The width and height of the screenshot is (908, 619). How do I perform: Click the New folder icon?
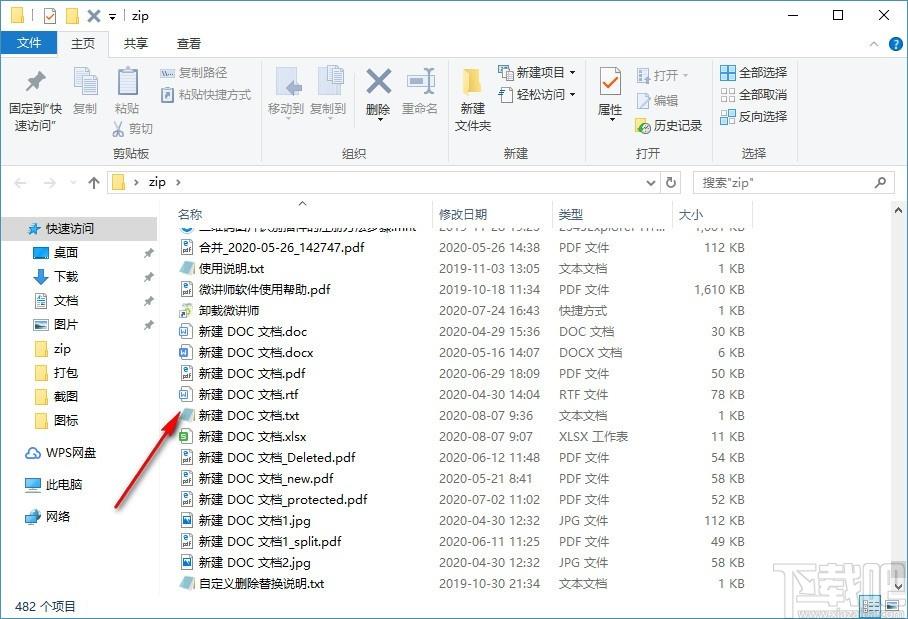click(x=472, y=82)
